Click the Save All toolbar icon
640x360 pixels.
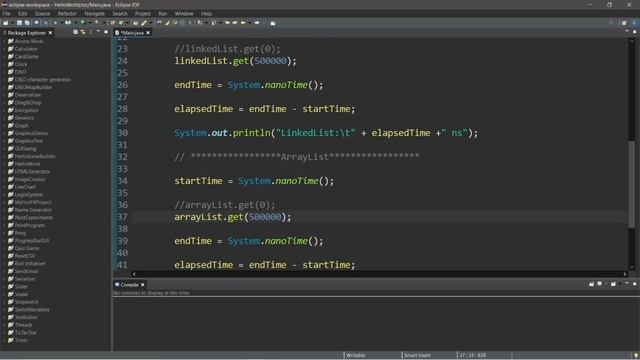point(27,23)
